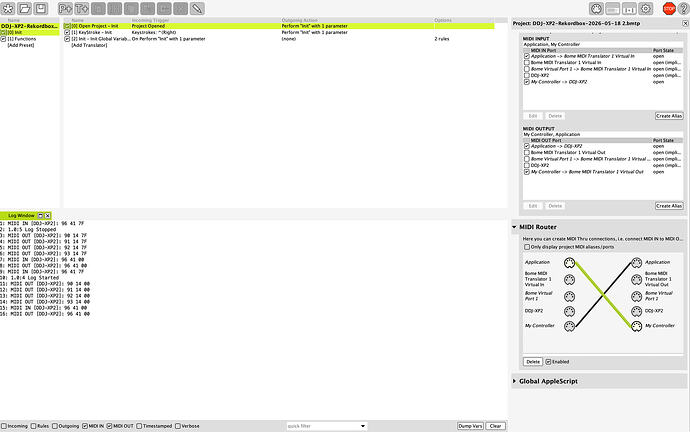The image size is (690, 432).
Task: Click My Controller MIDI in connector in router
Action: point(569,326)
